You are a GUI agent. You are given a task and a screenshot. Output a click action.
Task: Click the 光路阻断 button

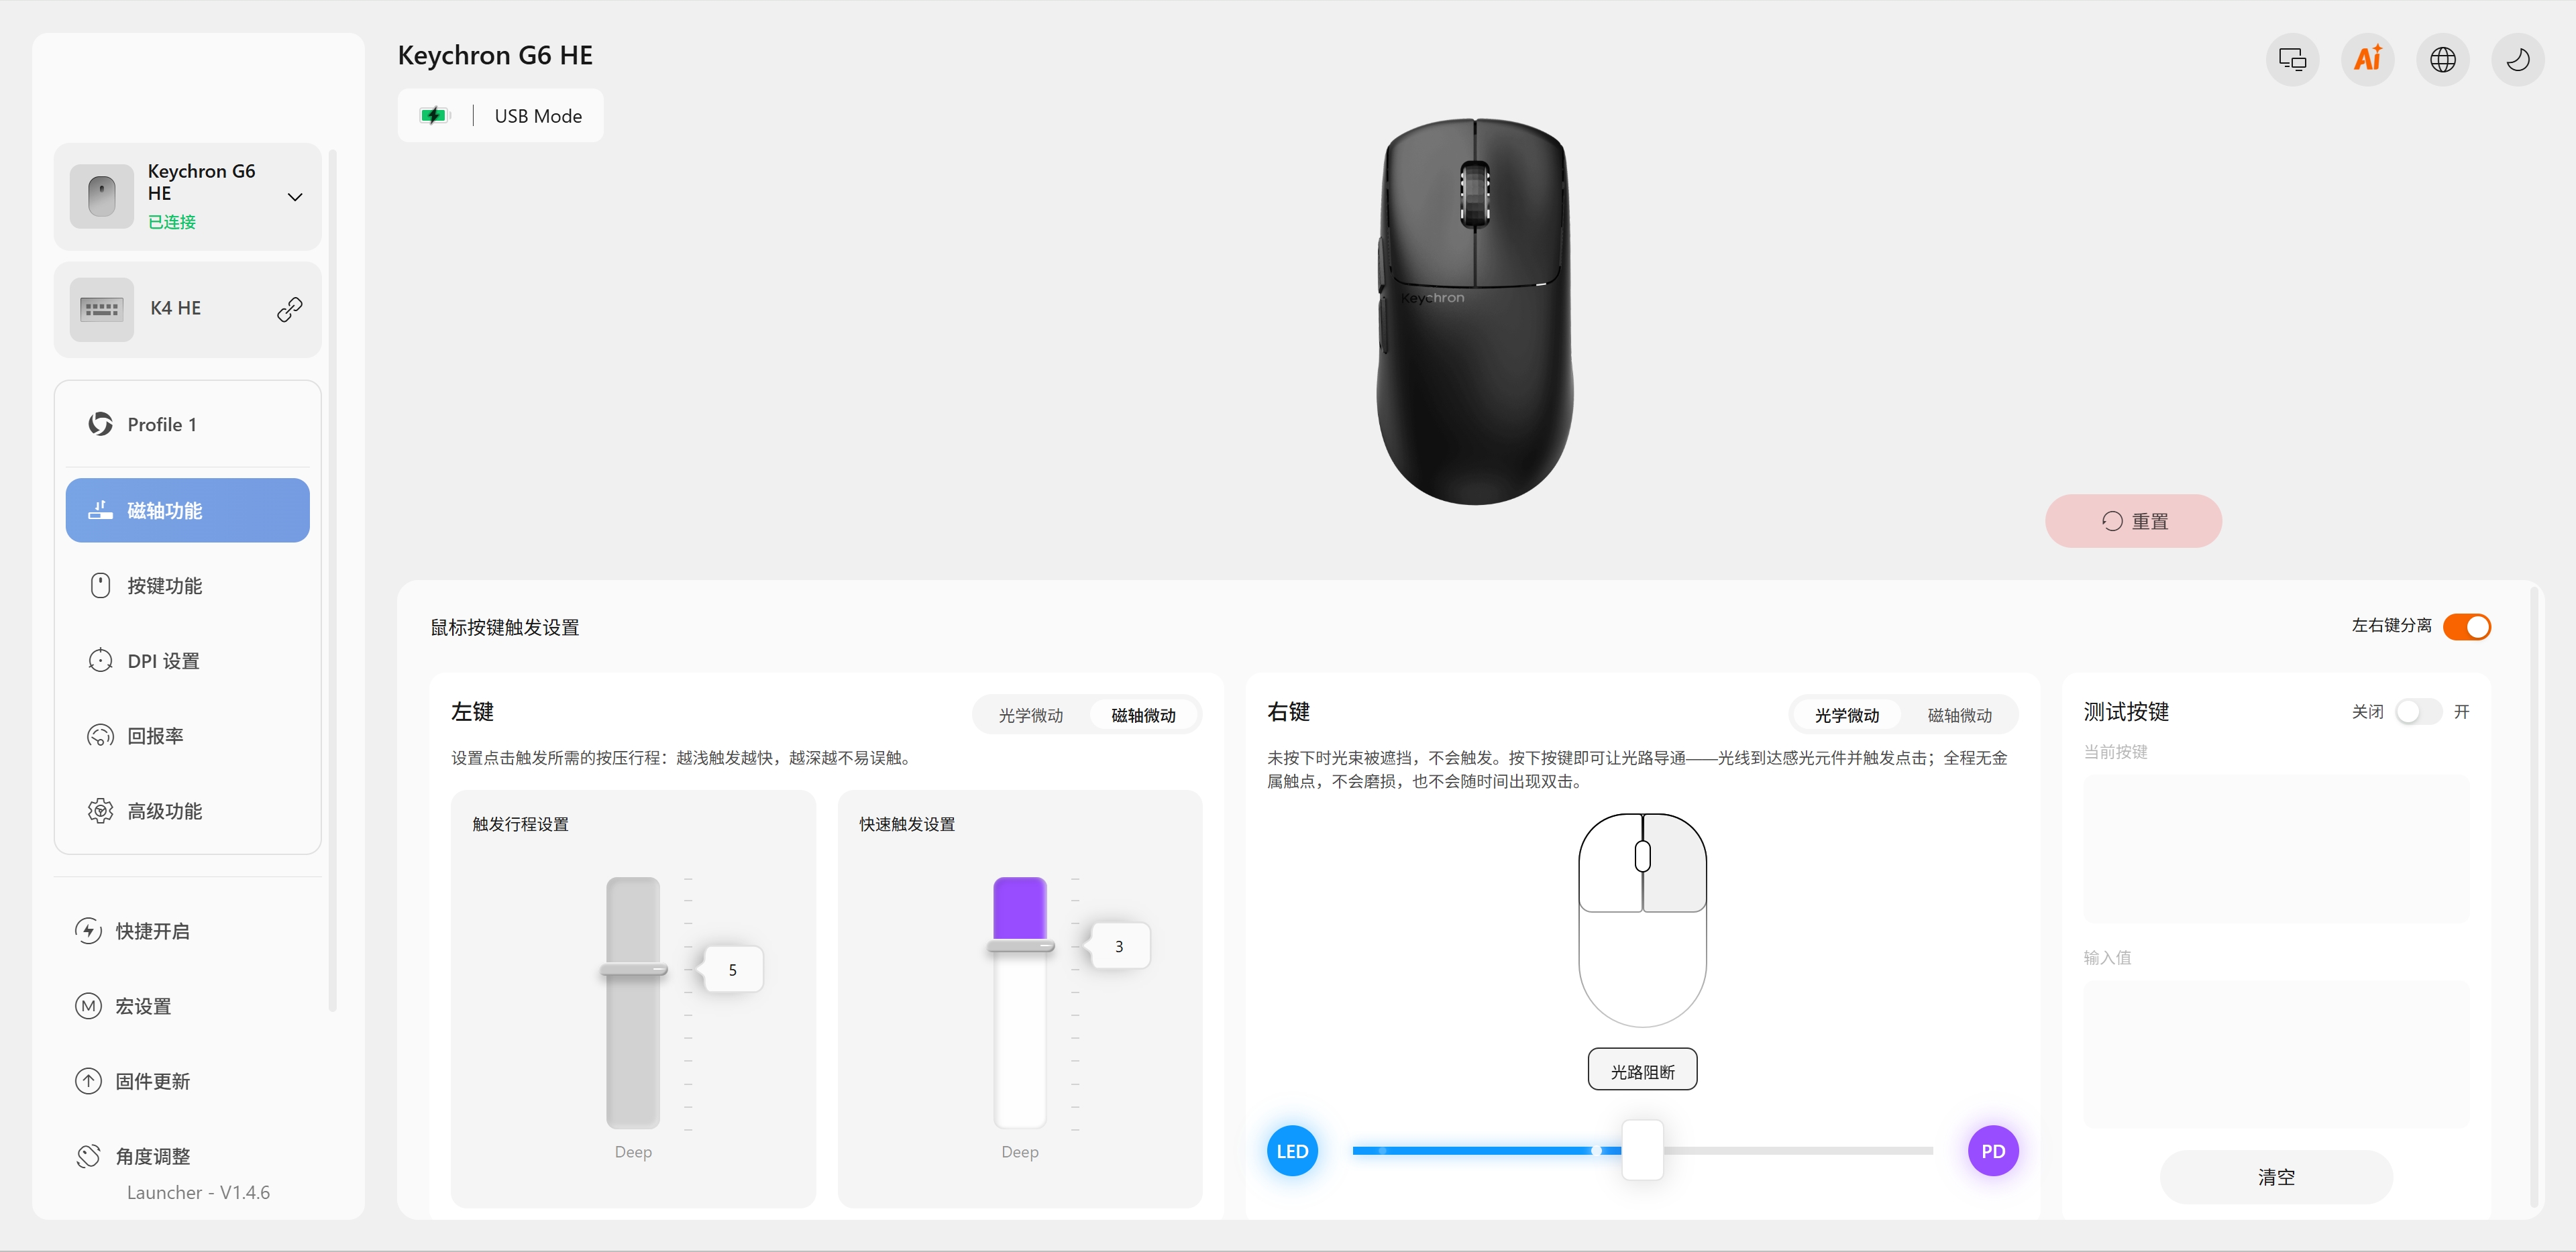coord(1642,1070)
